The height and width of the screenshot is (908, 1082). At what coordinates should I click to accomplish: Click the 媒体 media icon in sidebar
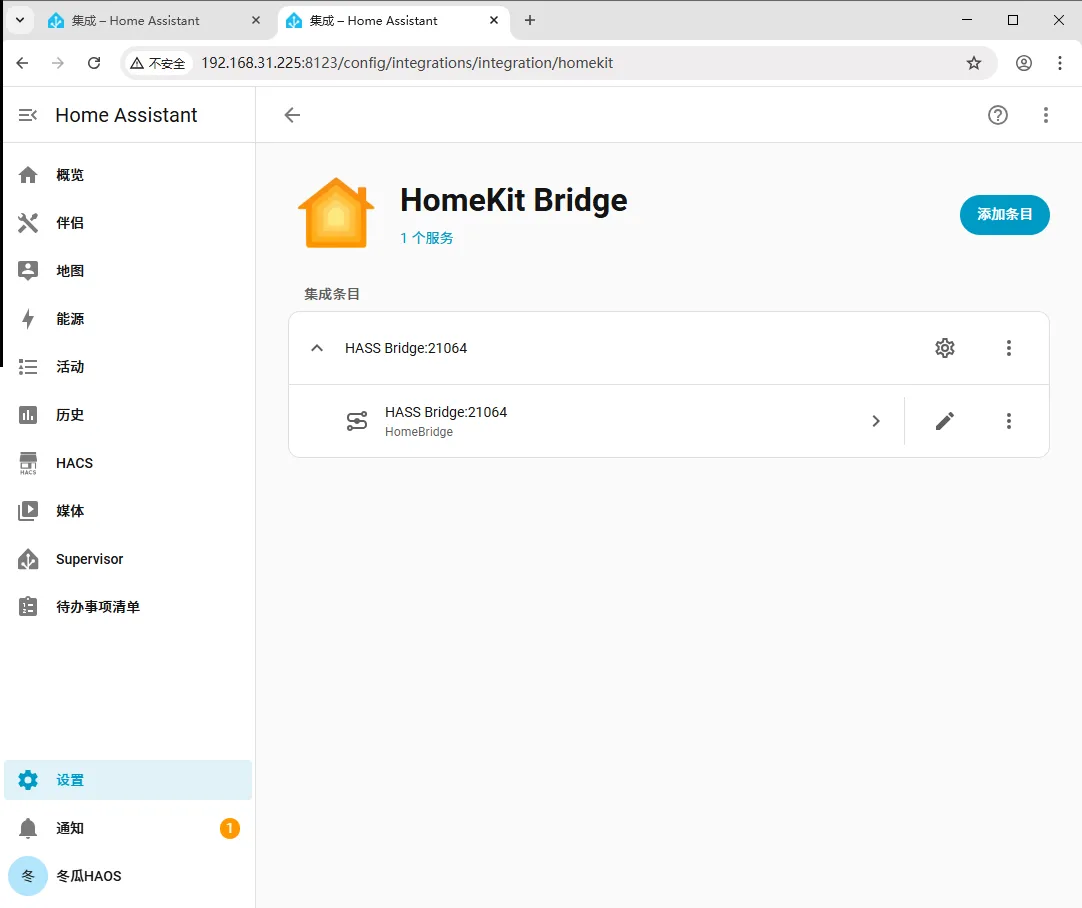tap(28, 511)
